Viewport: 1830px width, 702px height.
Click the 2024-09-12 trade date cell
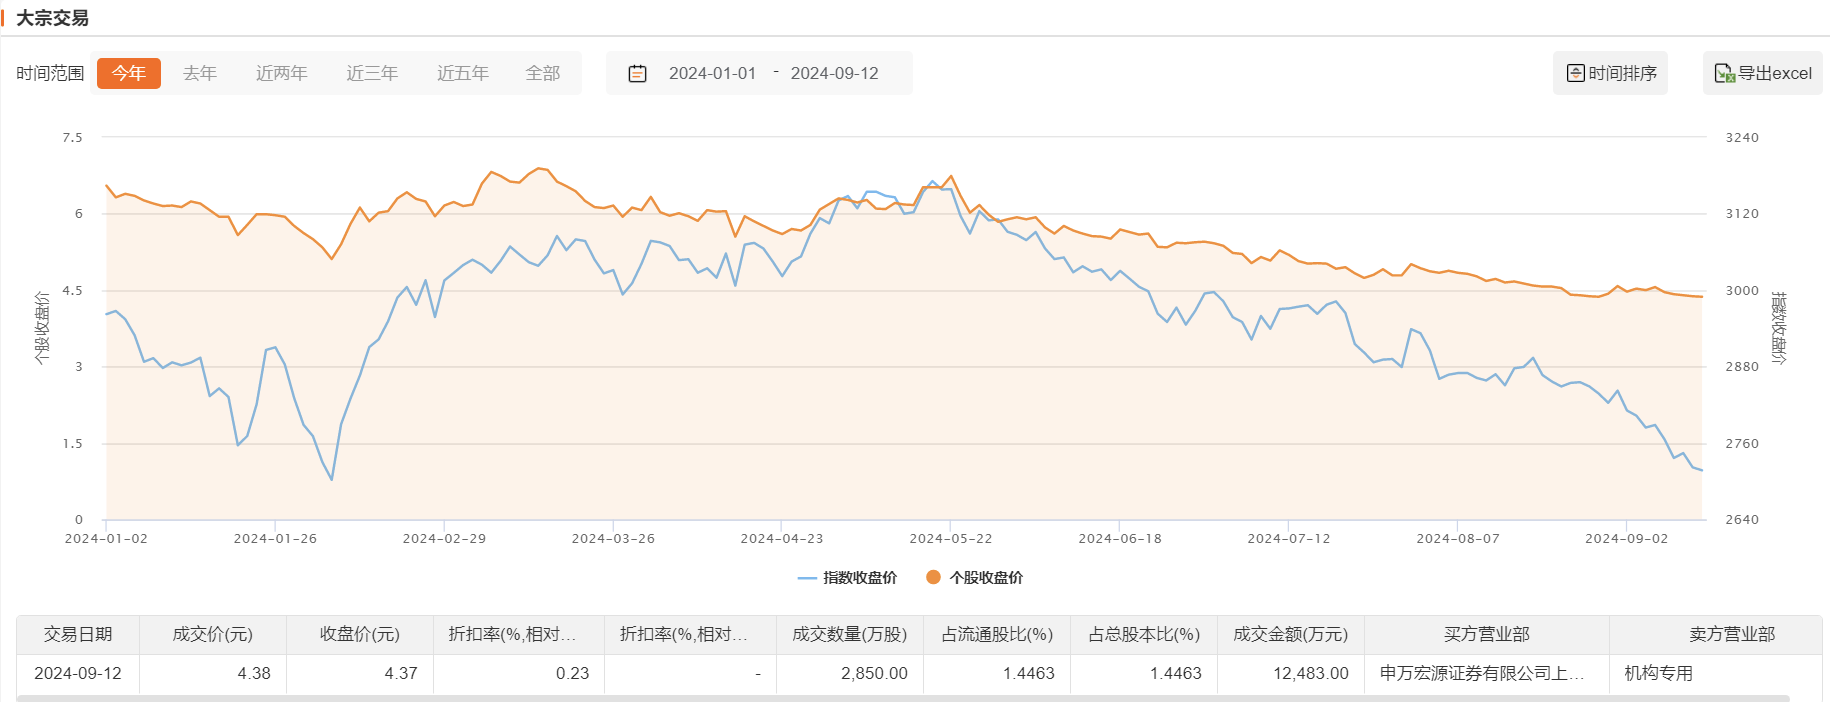(78, 673)
